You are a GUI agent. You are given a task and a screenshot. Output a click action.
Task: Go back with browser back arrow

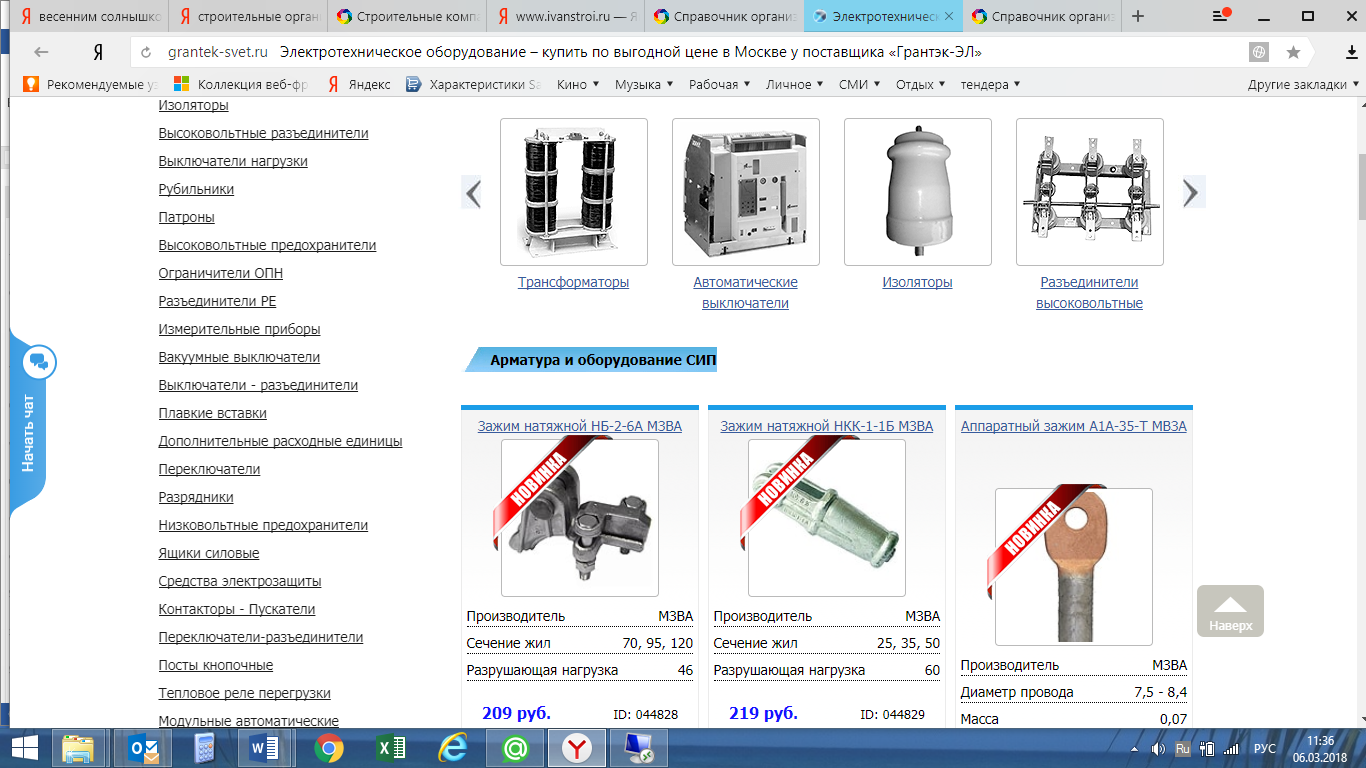[41, 52]
